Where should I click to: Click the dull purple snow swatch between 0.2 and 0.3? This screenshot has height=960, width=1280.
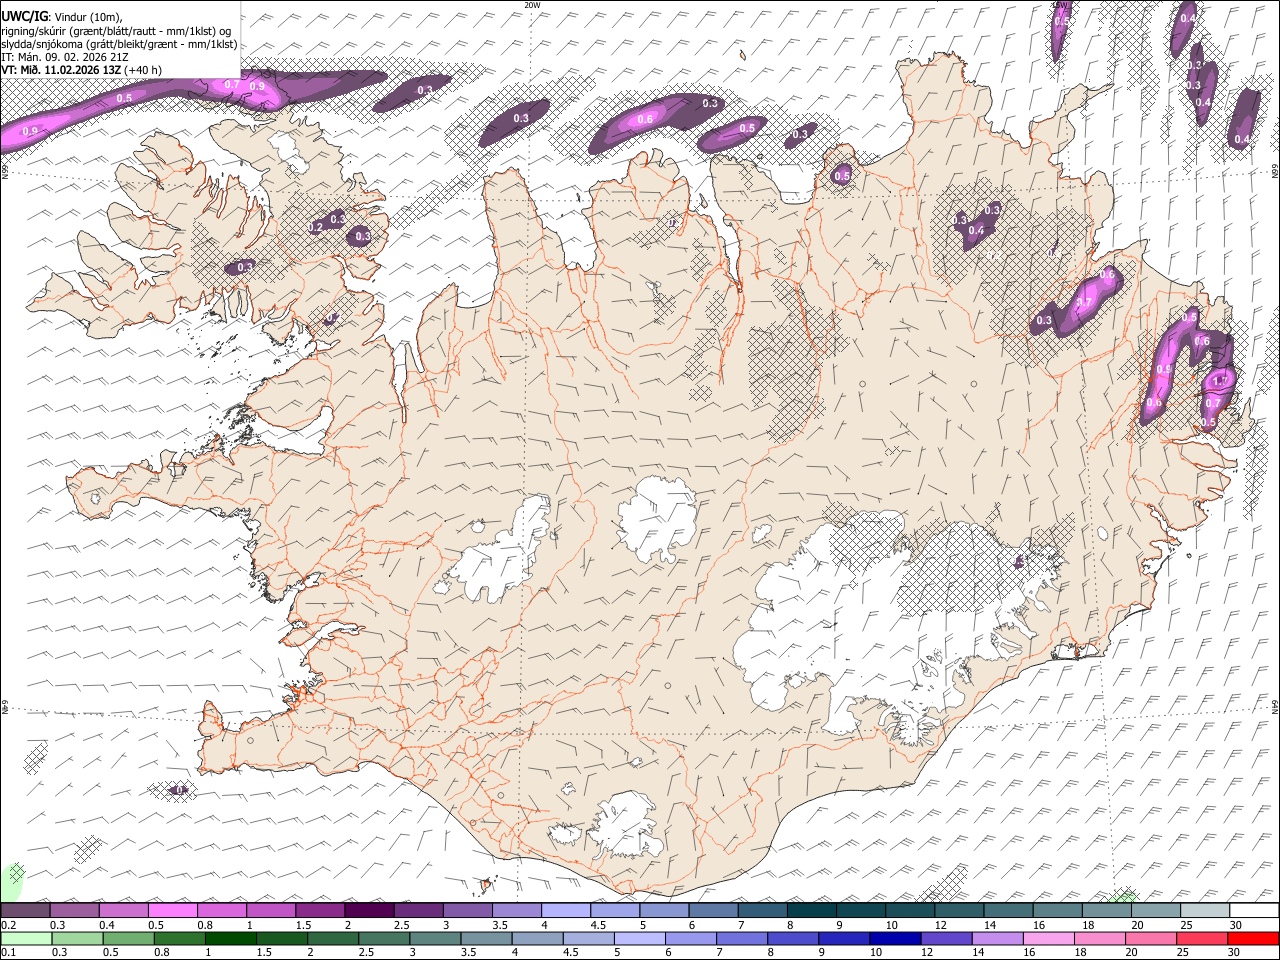coord(26,911)
